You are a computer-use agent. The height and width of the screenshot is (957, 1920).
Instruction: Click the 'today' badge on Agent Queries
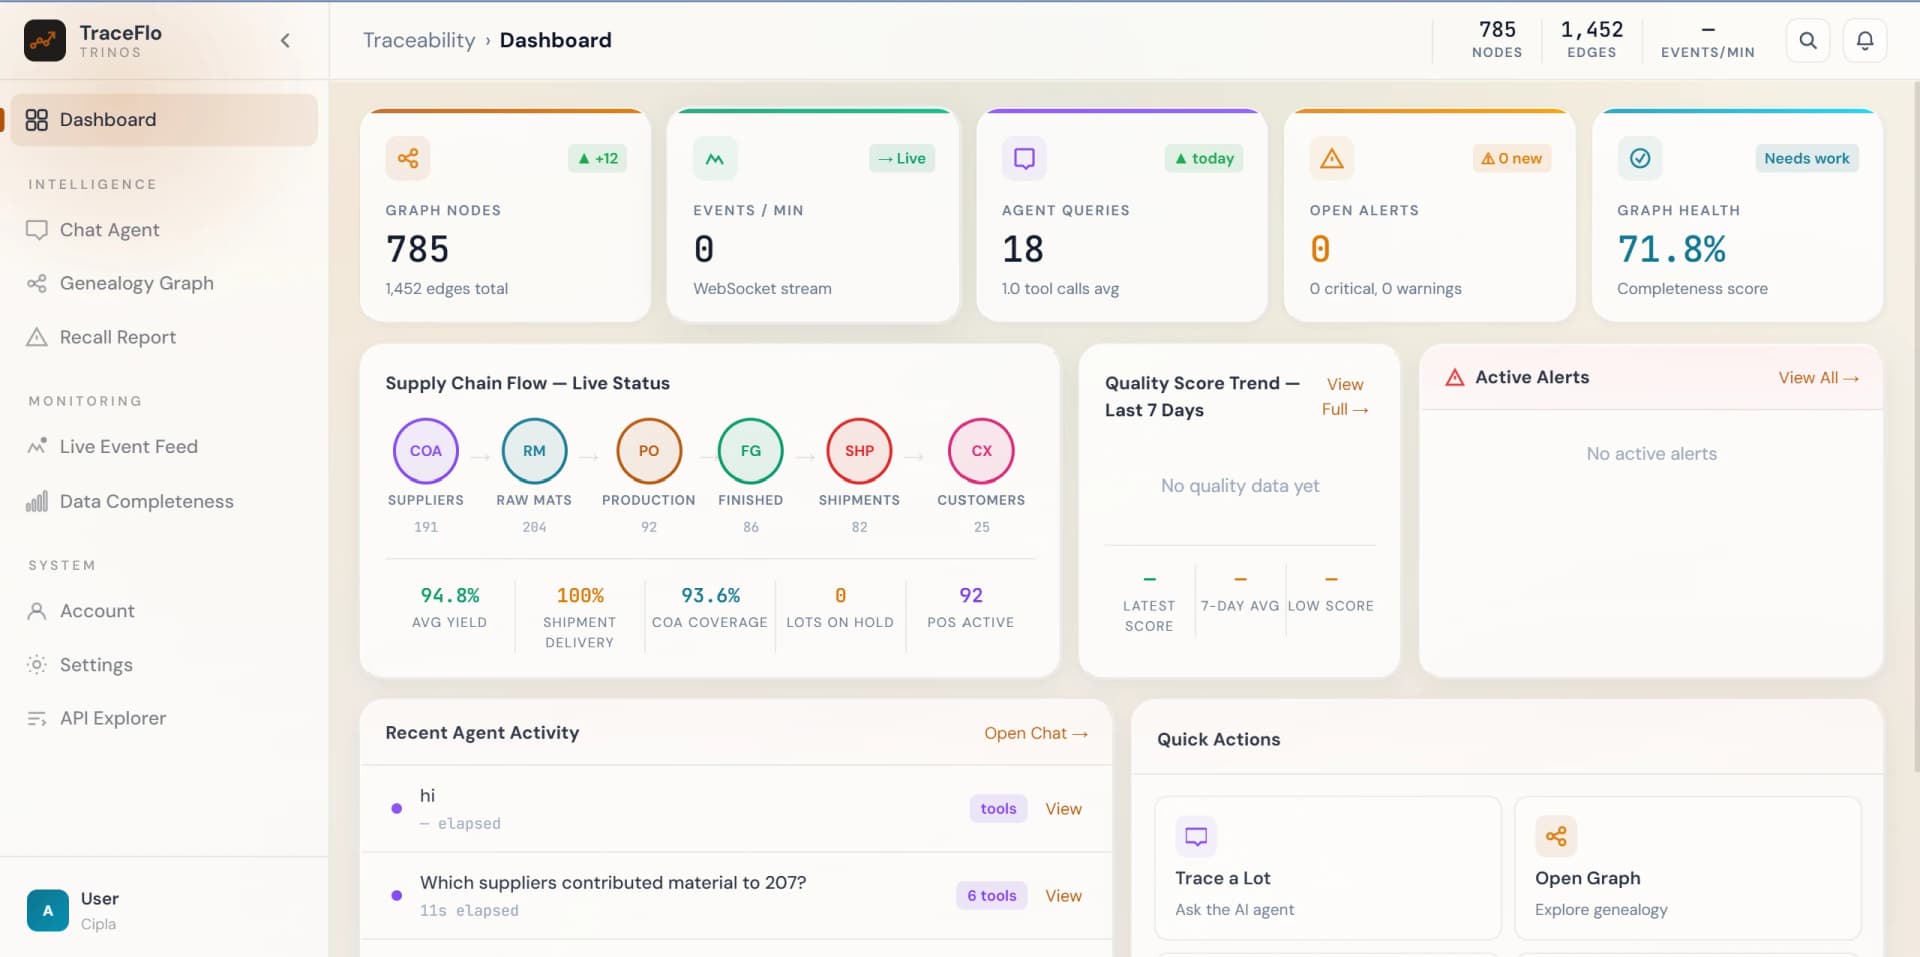[1204, 158]
